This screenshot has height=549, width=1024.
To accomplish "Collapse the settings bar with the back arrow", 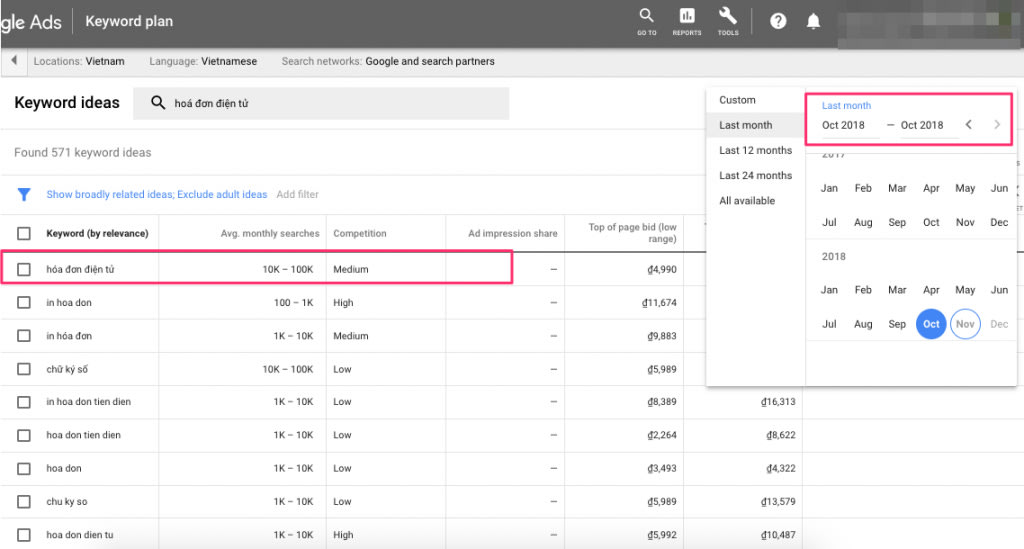I will pyautogui.click(x=14, y=61).
